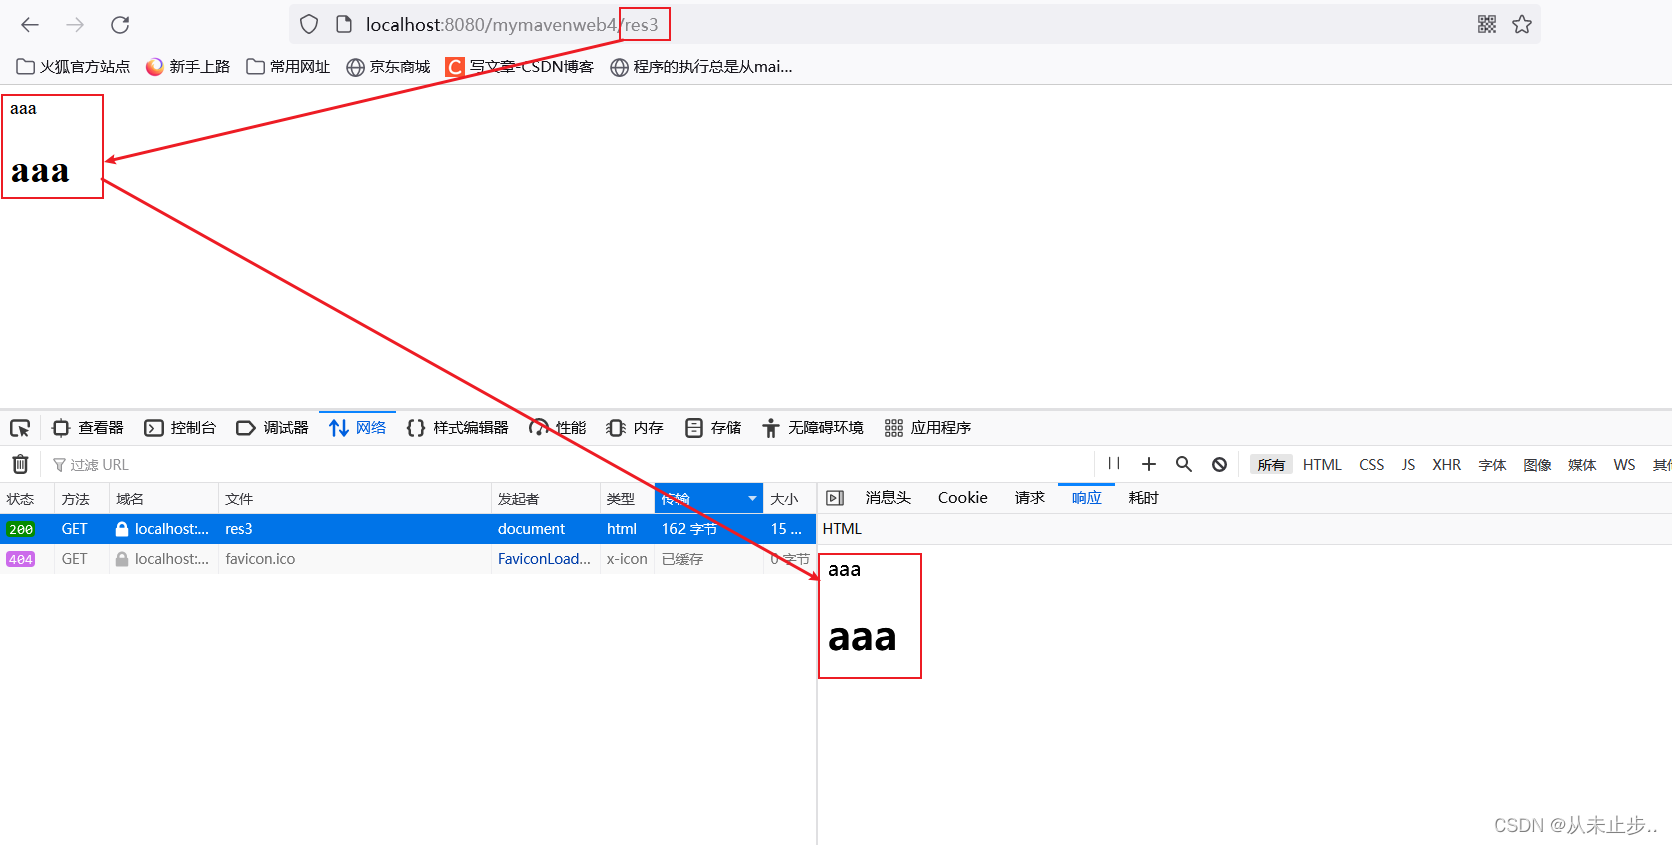Sort by 发起者 column header
This screenshot has width=1672, height=845.
pos(546,499)
